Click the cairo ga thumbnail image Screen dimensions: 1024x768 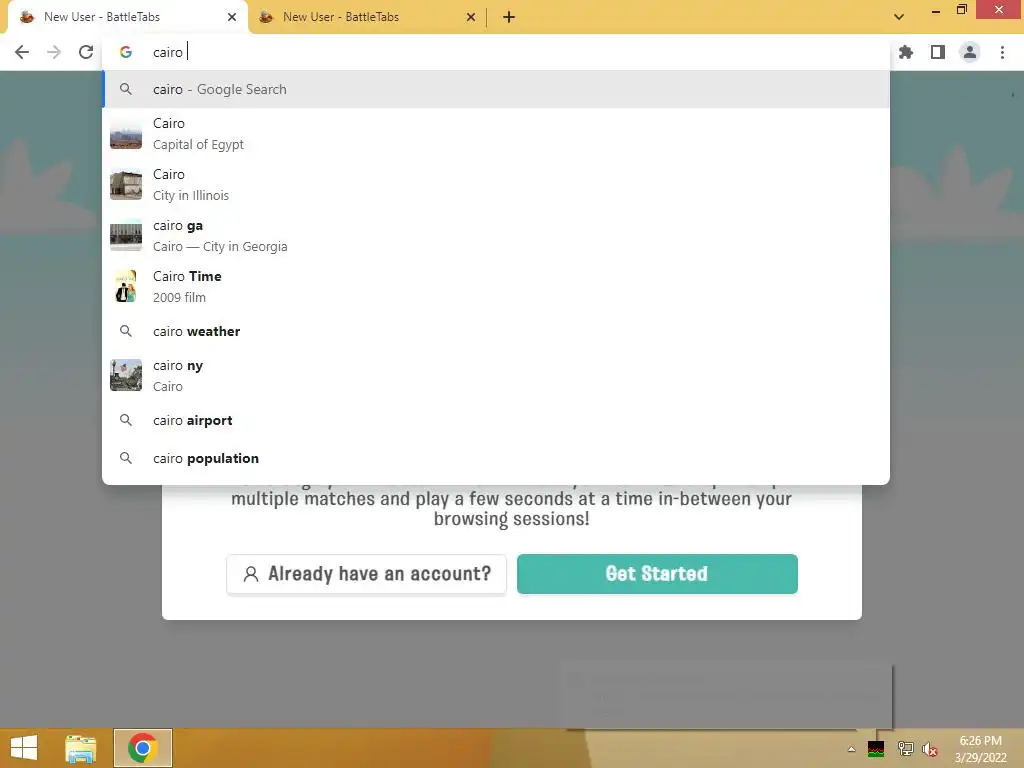[x=126, y=236]
